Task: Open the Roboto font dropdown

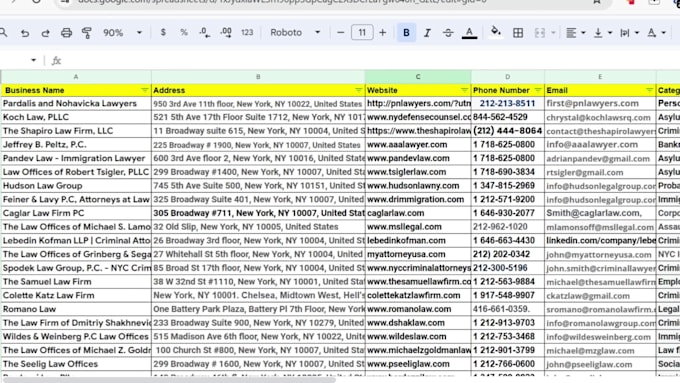Action: 295,33
